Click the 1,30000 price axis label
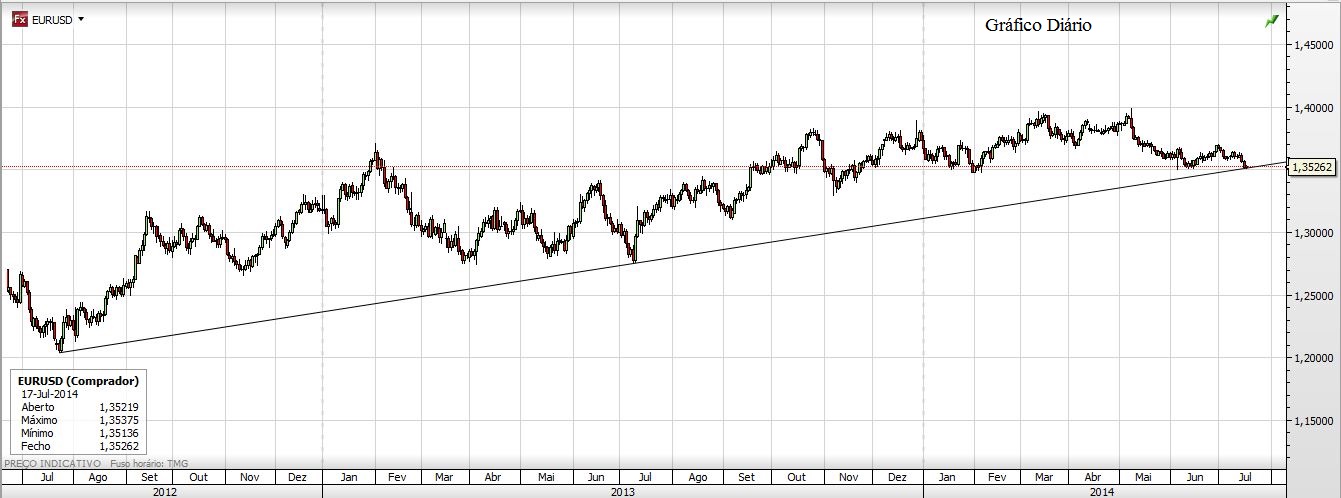The width and height of the screenshot is (1341, 498). pyautogui.click(x=1313, y=233)
